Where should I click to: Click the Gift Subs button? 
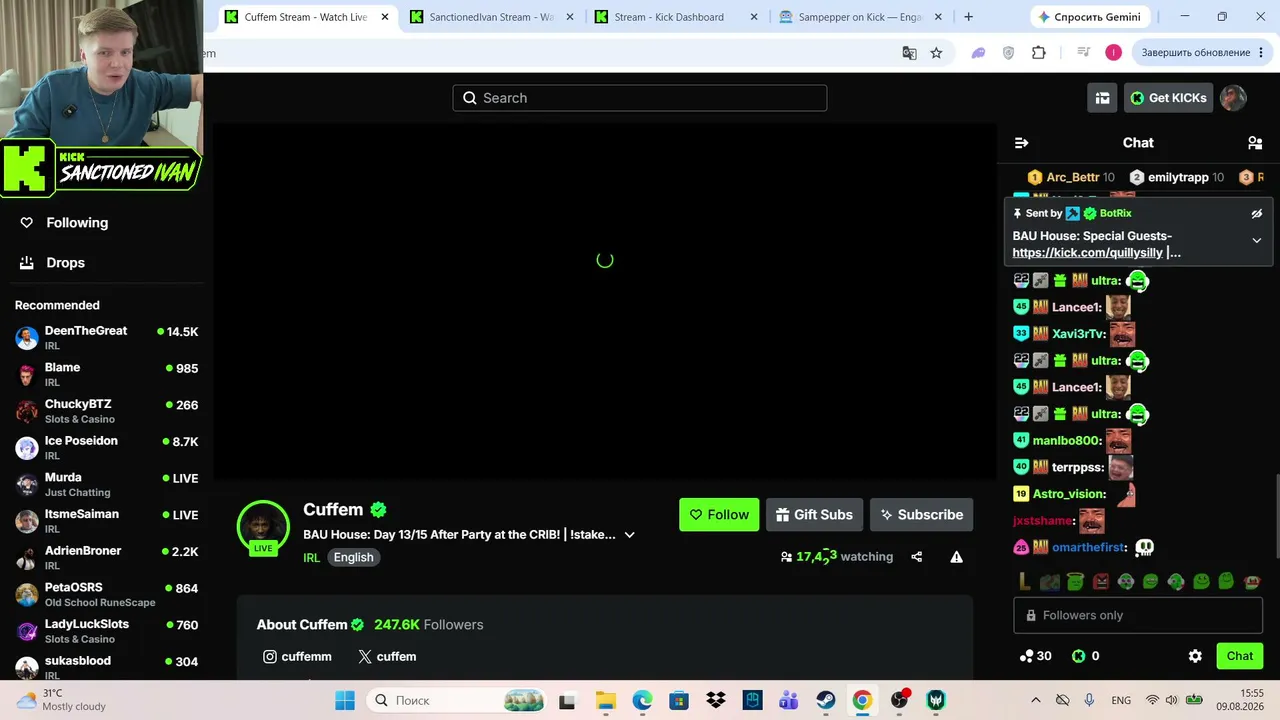coord(815,515)
